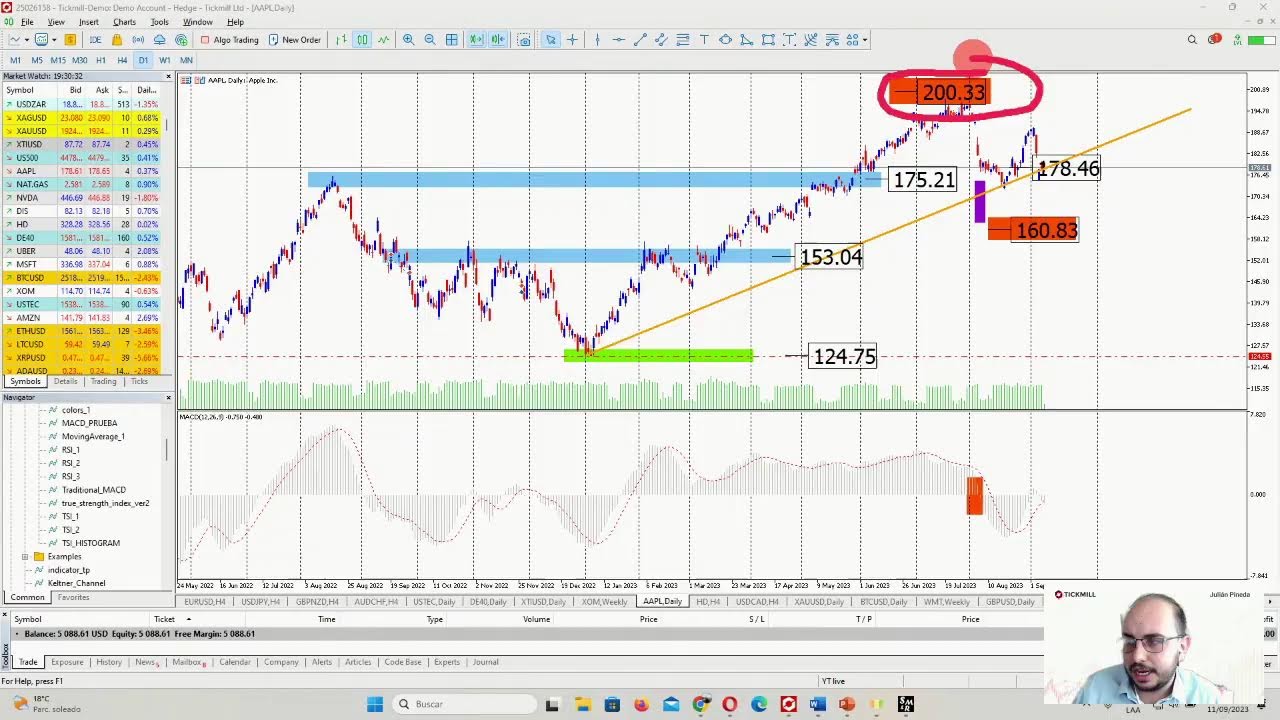
Task: Select the Rectangle shape tool
Action: [x=768, y=40]
